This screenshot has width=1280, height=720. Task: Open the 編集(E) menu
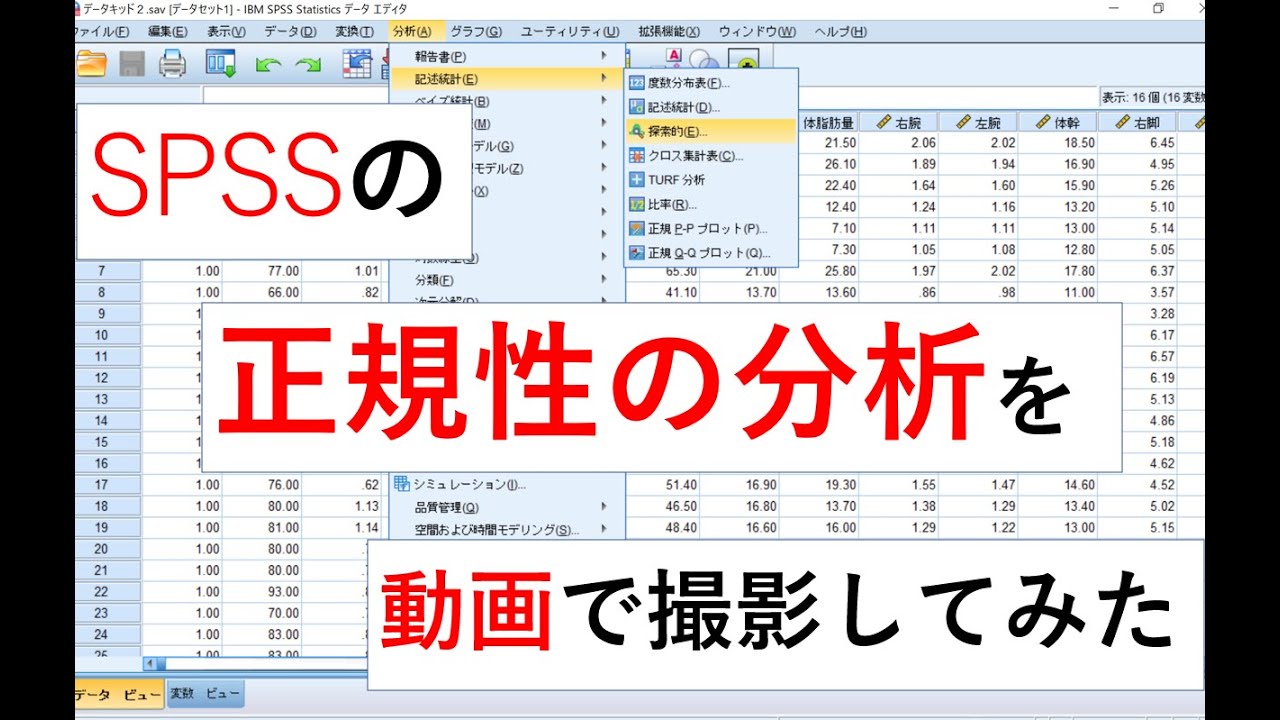tap(168, 32)
